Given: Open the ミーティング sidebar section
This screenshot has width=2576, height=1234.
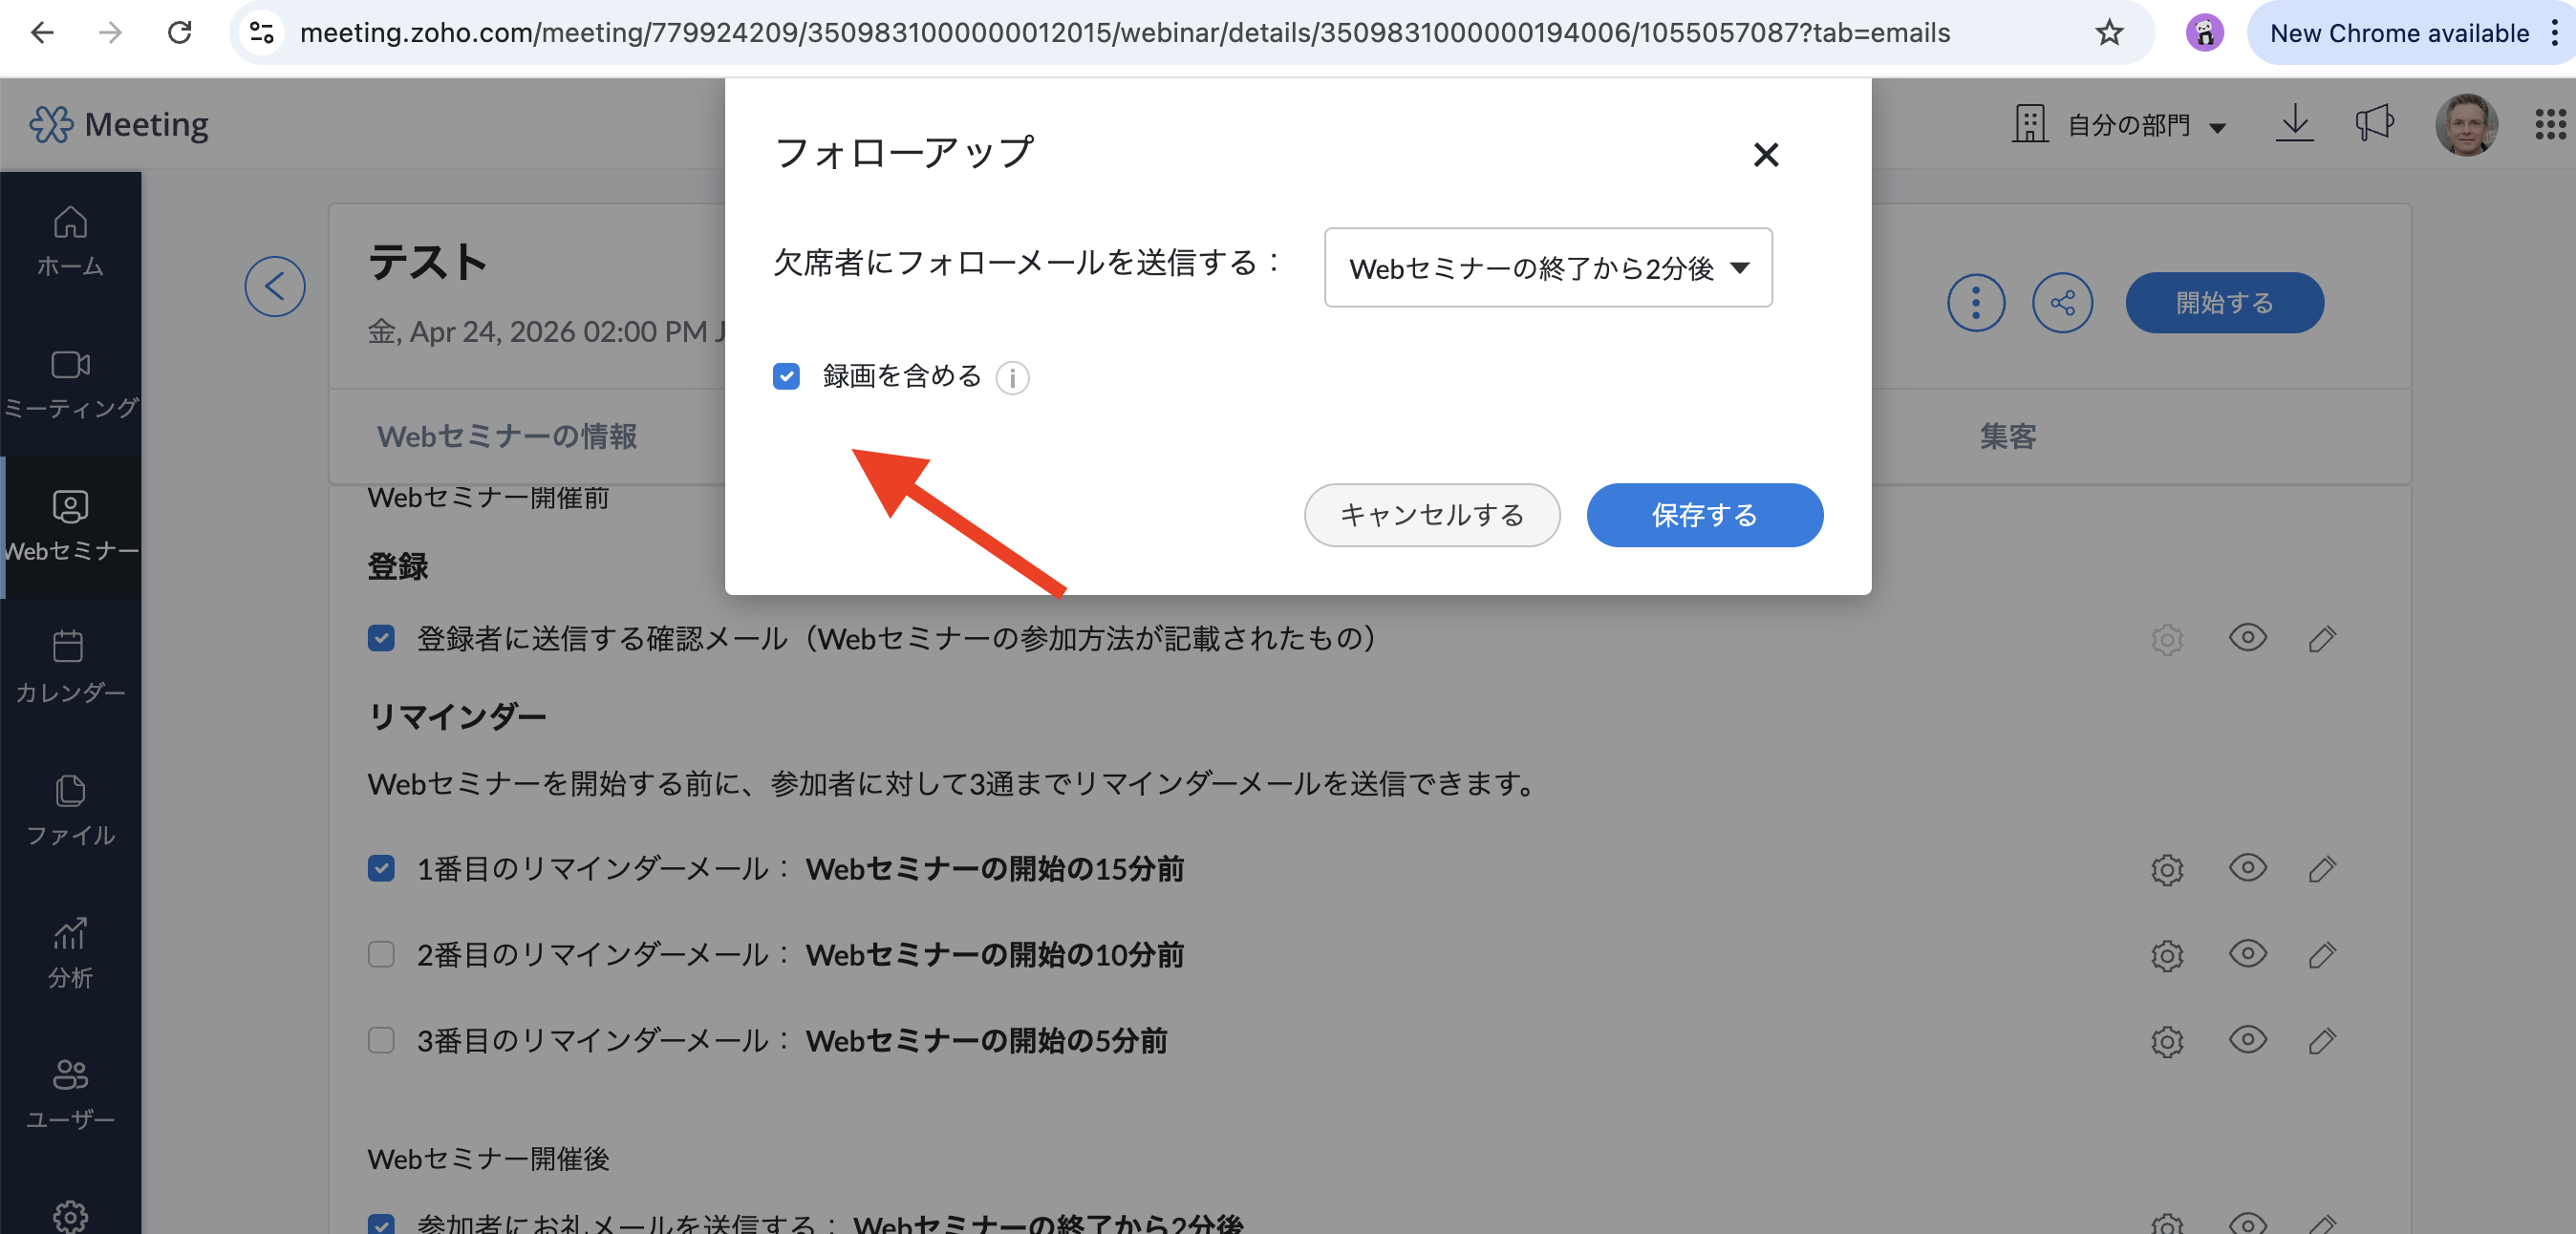Looking at the screenshot, I should click(70, 383).
